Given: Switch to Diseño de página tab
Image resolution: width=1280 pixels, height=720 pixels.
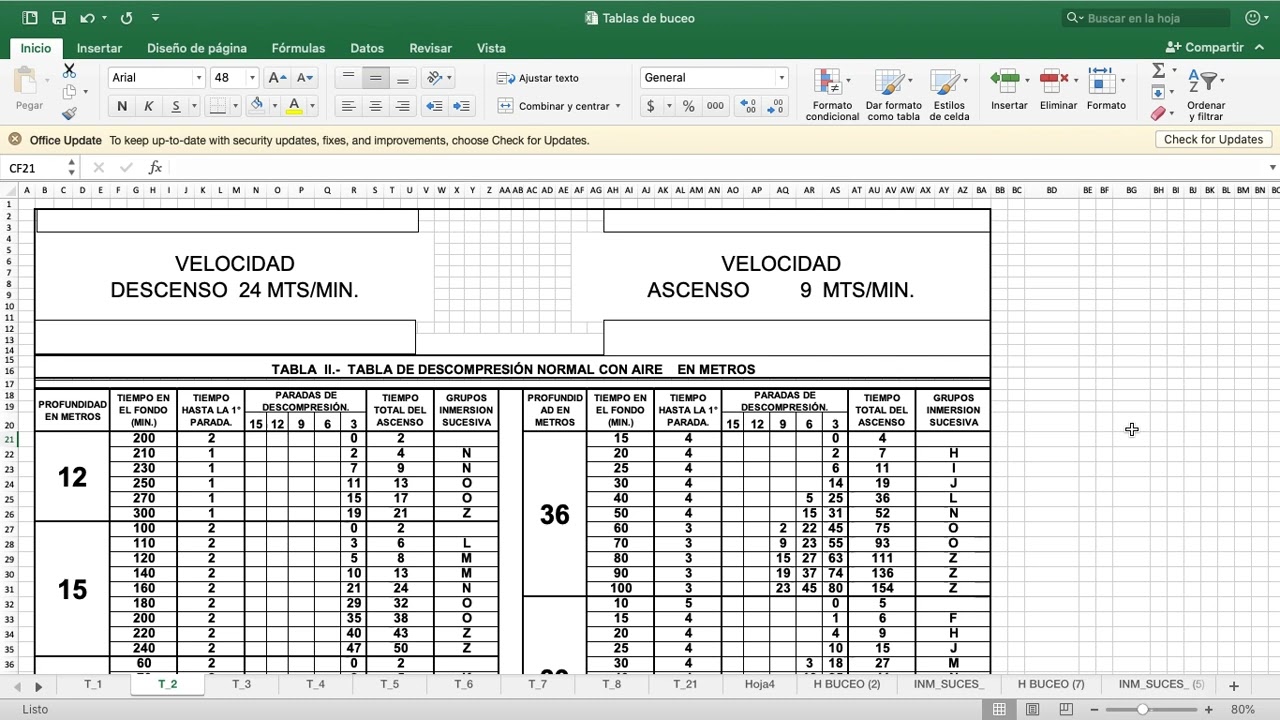Looking at the screenshot, I should [x=197, y=48].
